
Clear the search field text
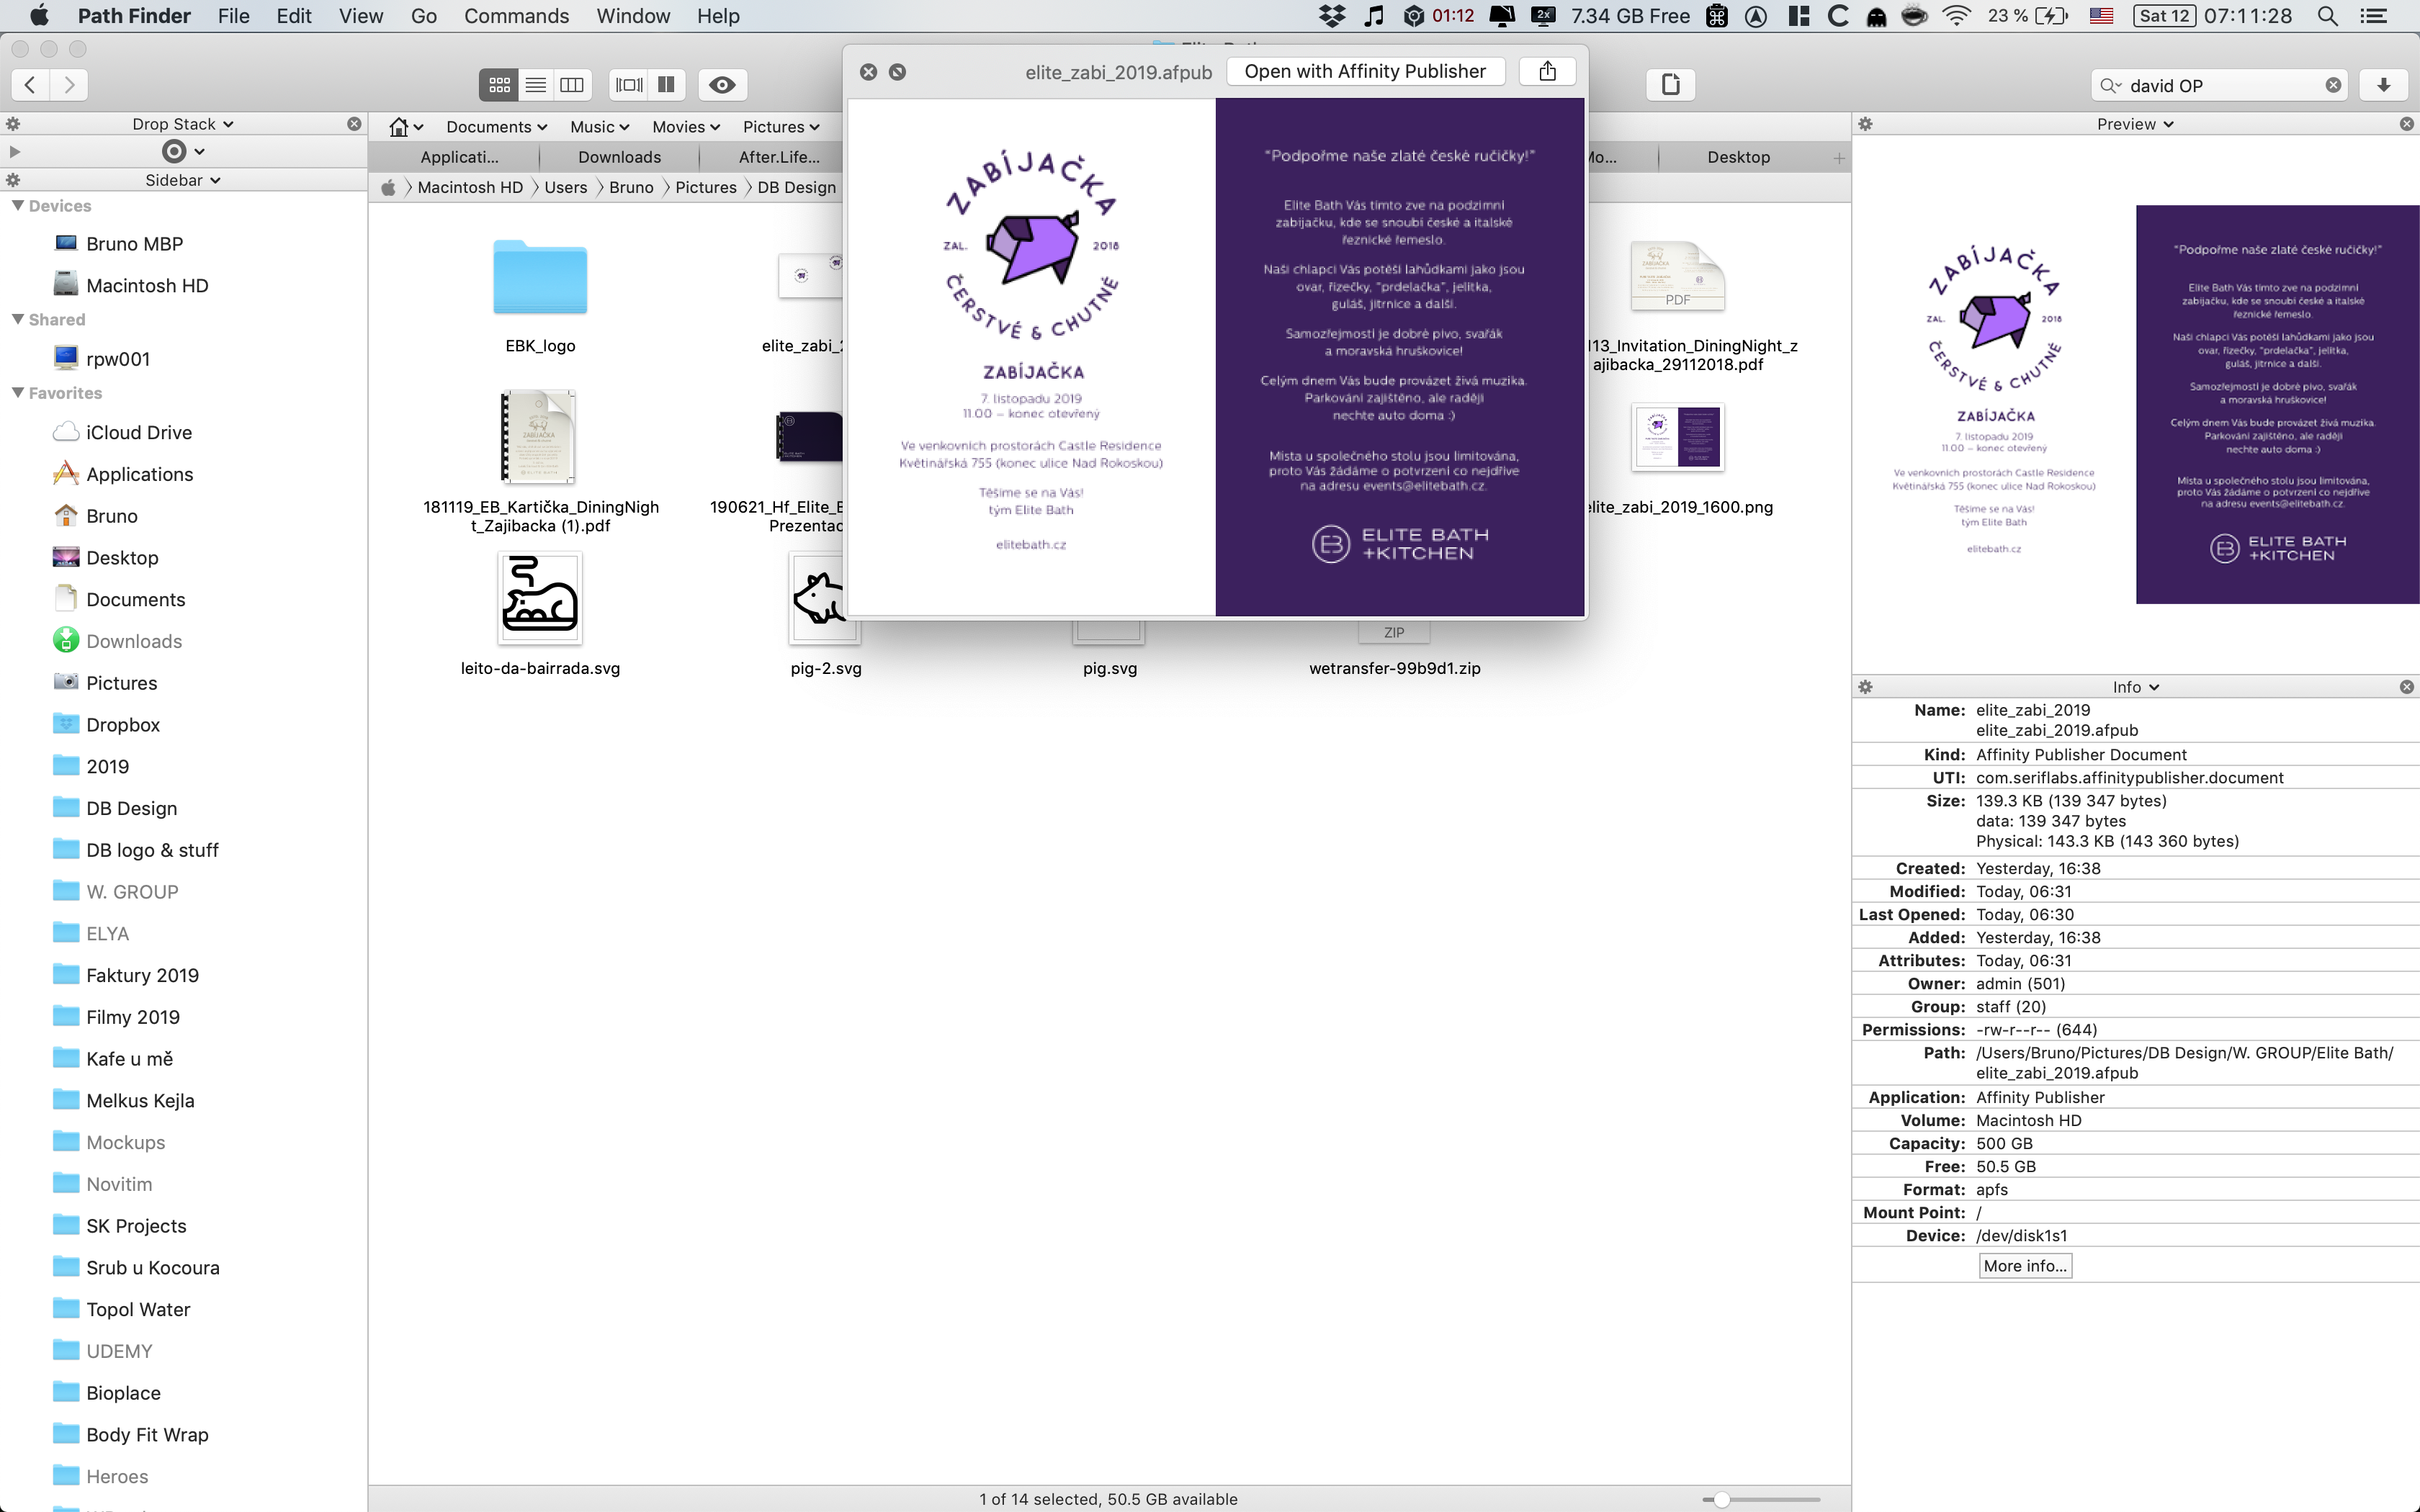click(2333, 85)
